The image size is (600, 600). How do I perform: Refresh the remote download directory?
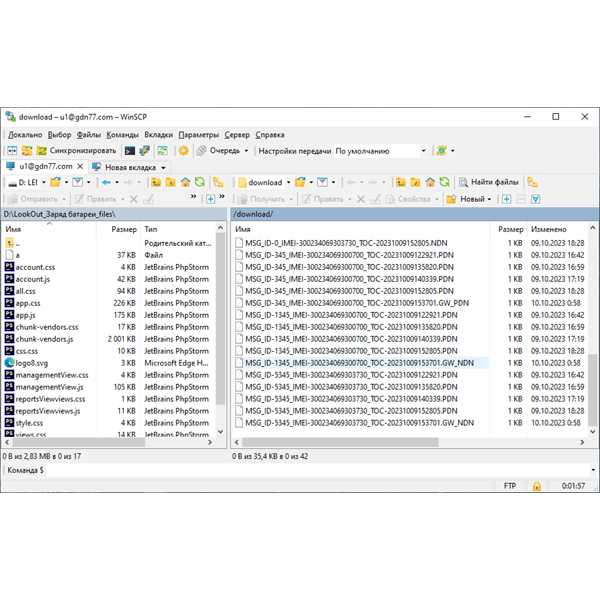click(x=444, y=182)
